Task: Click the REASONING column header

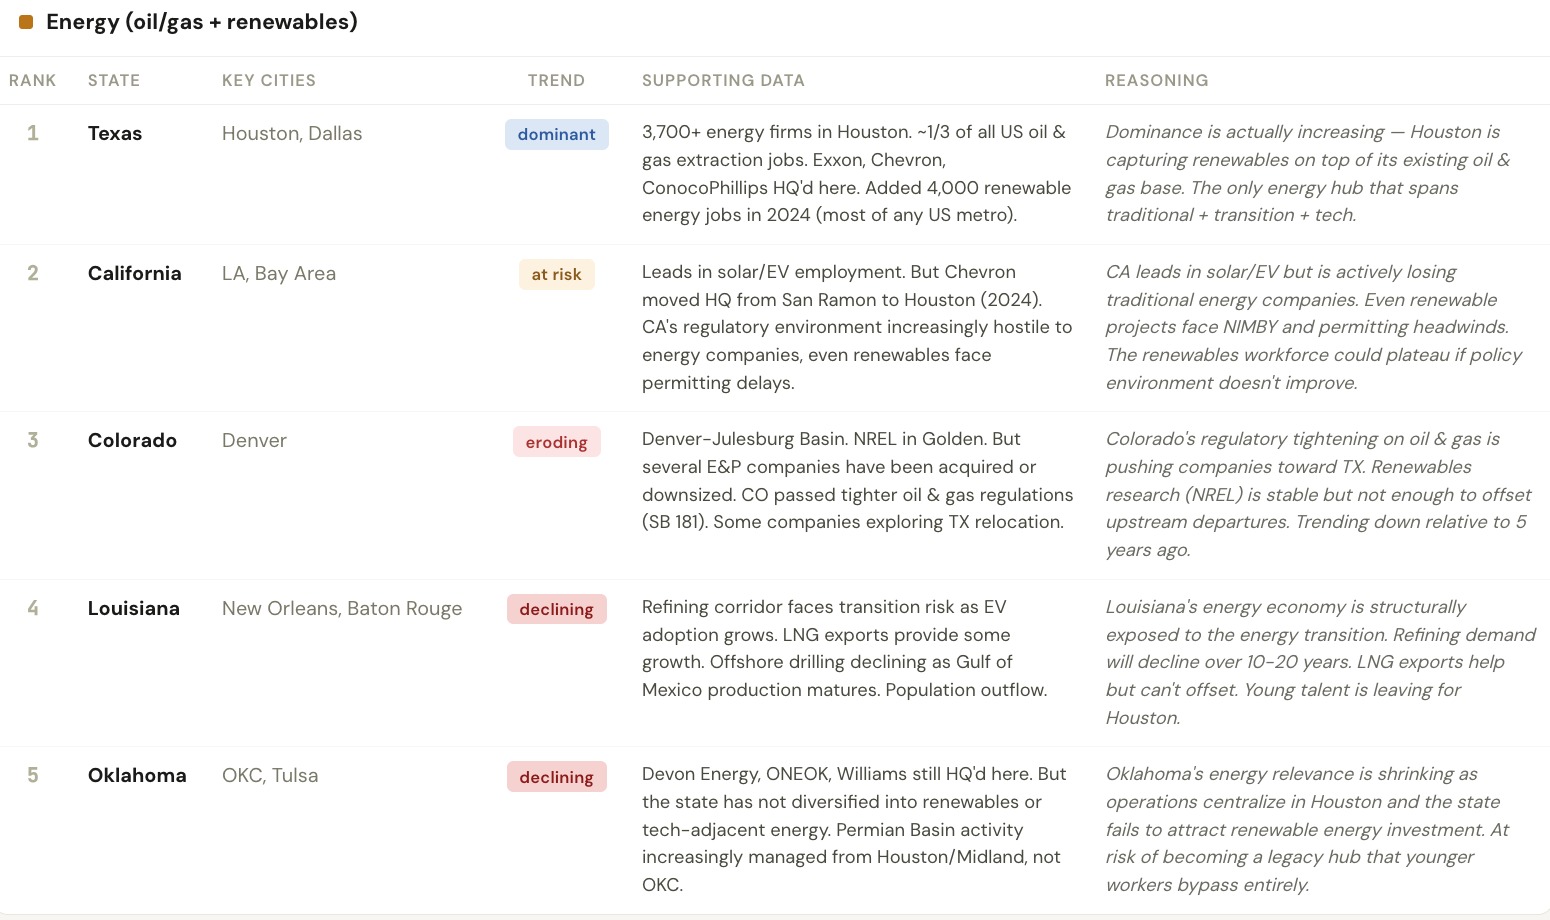Action: click(x=1156, y=81)
